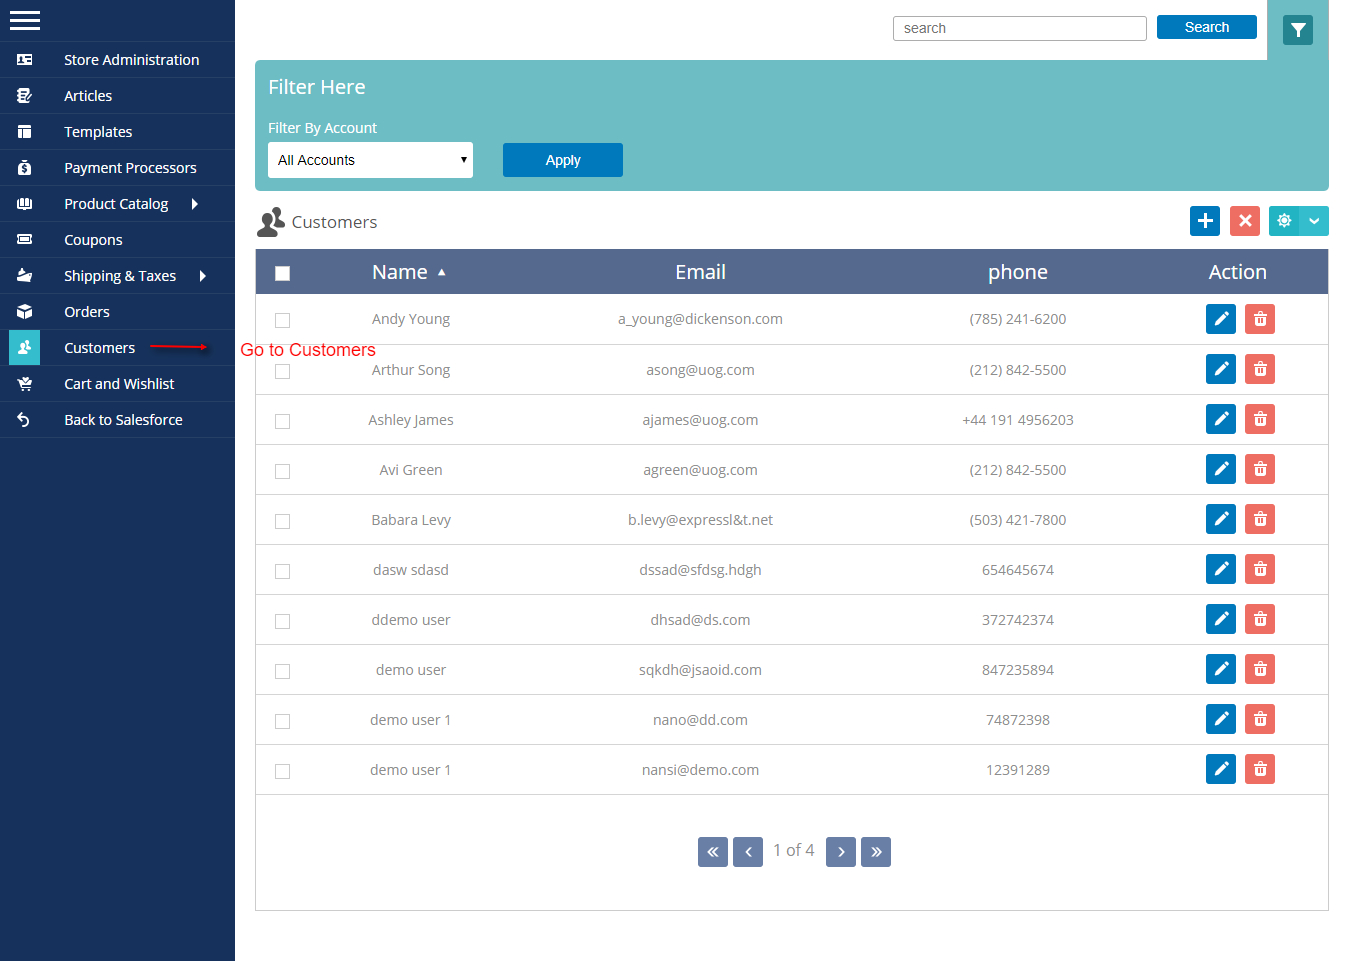This screenshot has height=961, width=1349.
Task: Check the Andy Young row checkbox
Action: tap(282, 321)
